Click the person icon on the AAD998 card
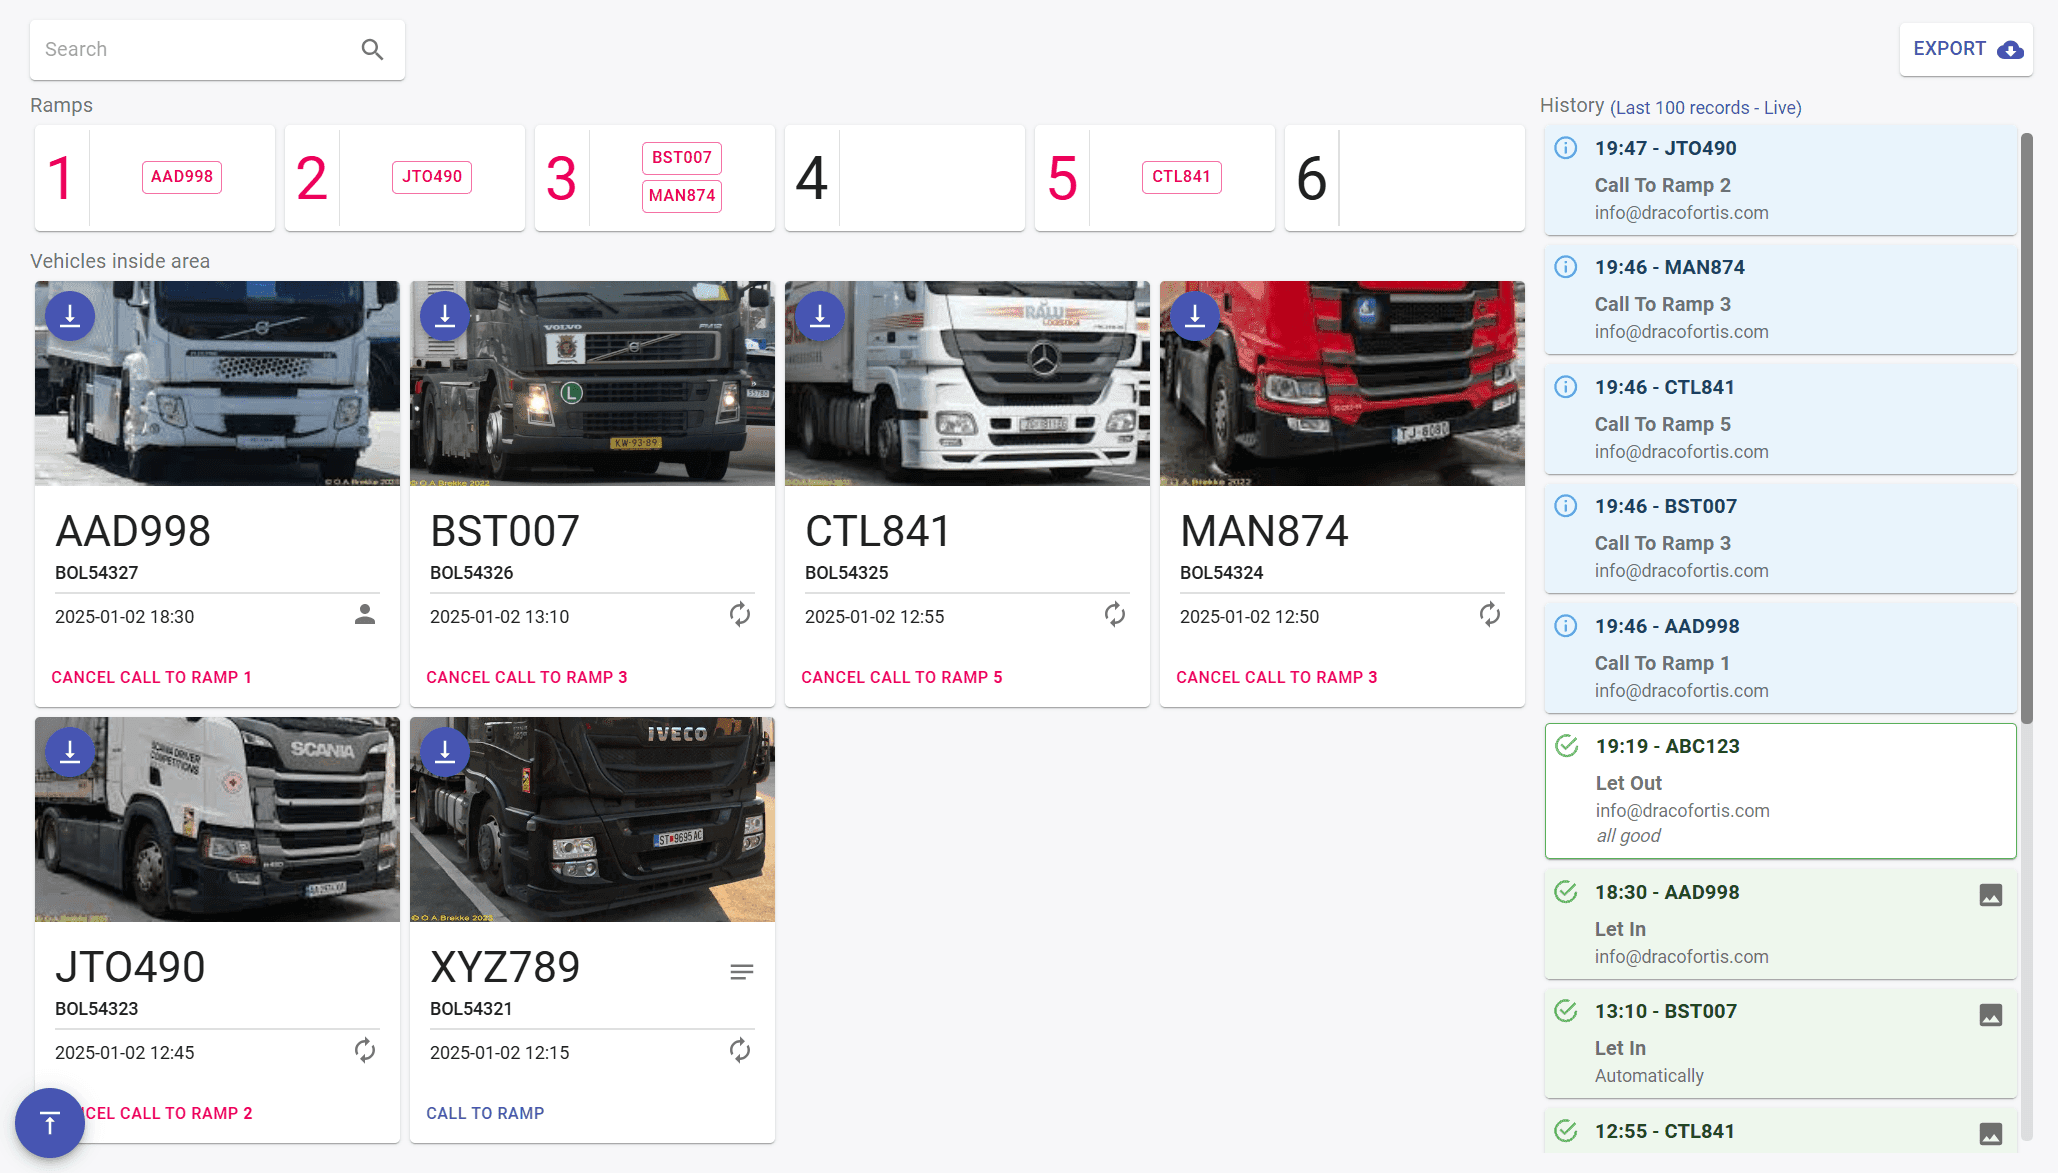Image resolution: width=2058 pixels, height=1173 pixels. (365, 615)
